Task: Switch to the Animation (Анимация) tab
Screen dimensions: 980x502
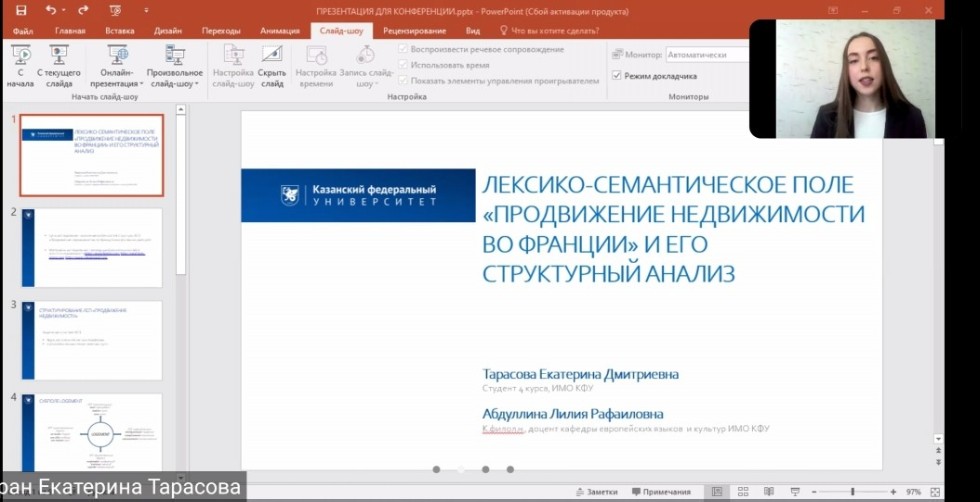Action: [x=279, y=31]
